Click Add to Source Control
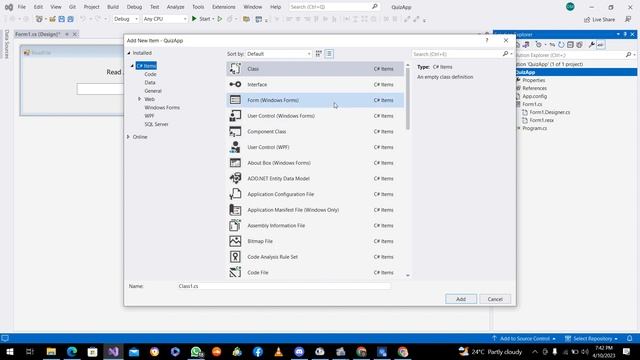640x360 pixels. click(524, 339)
